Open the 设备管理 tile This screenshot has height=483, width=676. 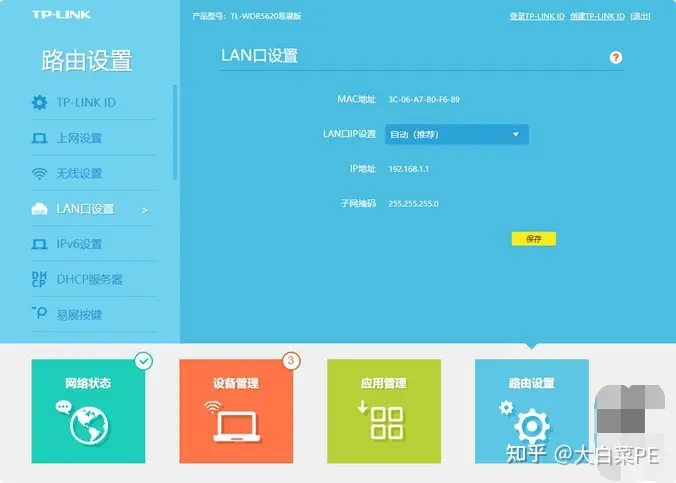point(236,411)
